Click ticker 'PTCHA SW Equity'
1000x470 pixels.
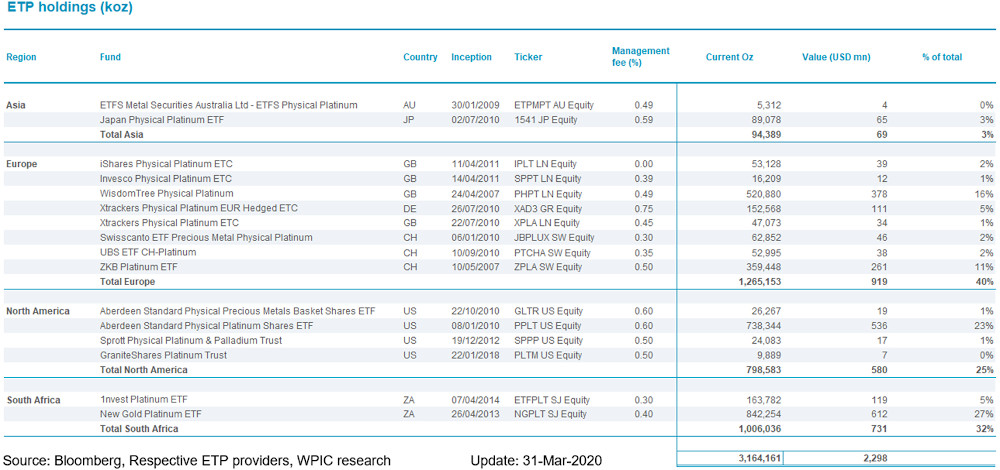click(552, 252)
